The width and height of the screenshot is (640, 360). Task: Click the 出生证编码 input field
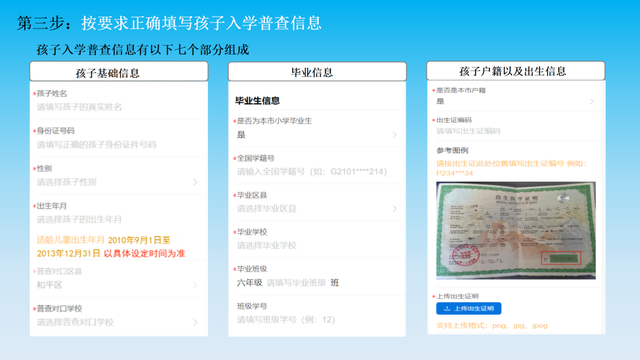468,131
